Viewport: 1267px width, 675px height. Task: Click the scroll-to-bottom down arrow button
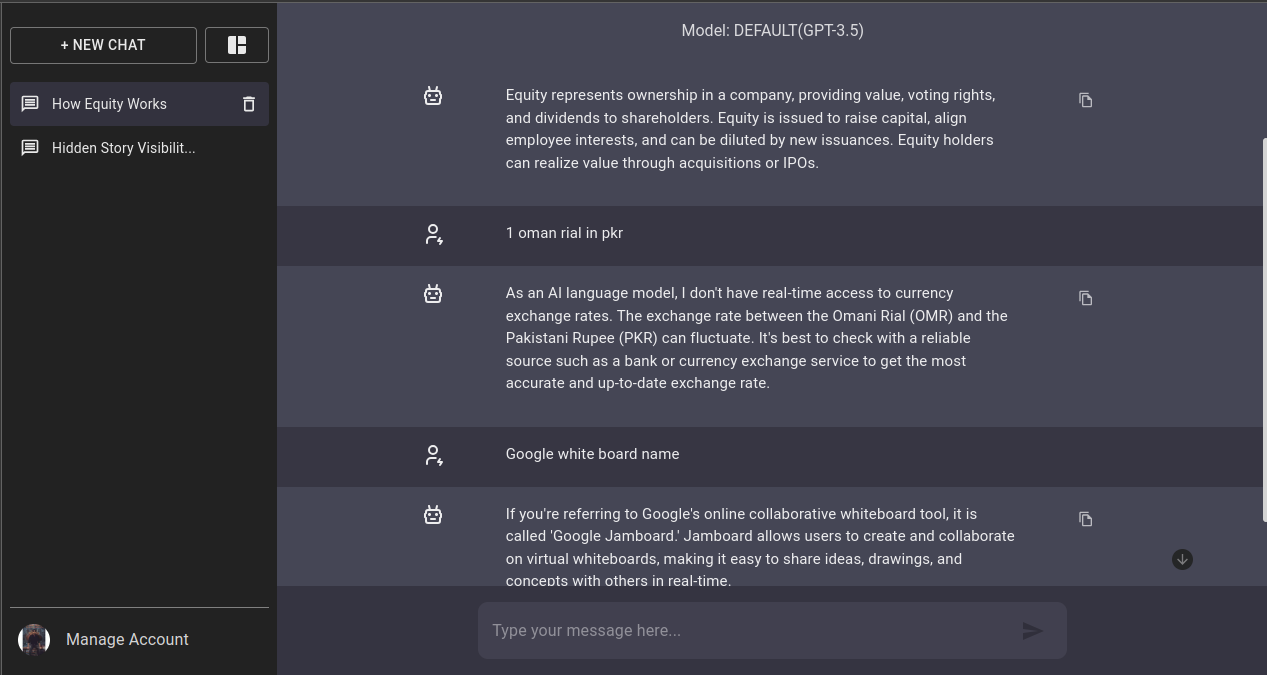click(1182, 559)
